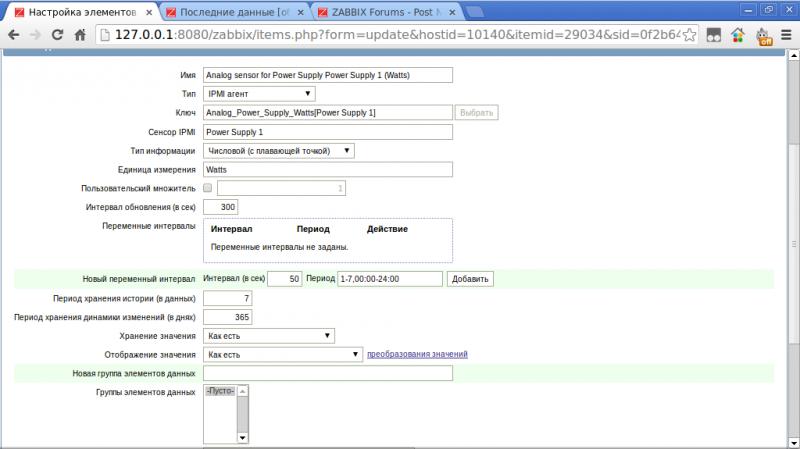Toggle the 'Пользовательский множитель' checkbox
This screenshot has height=449, width=800.
(208, 188)
